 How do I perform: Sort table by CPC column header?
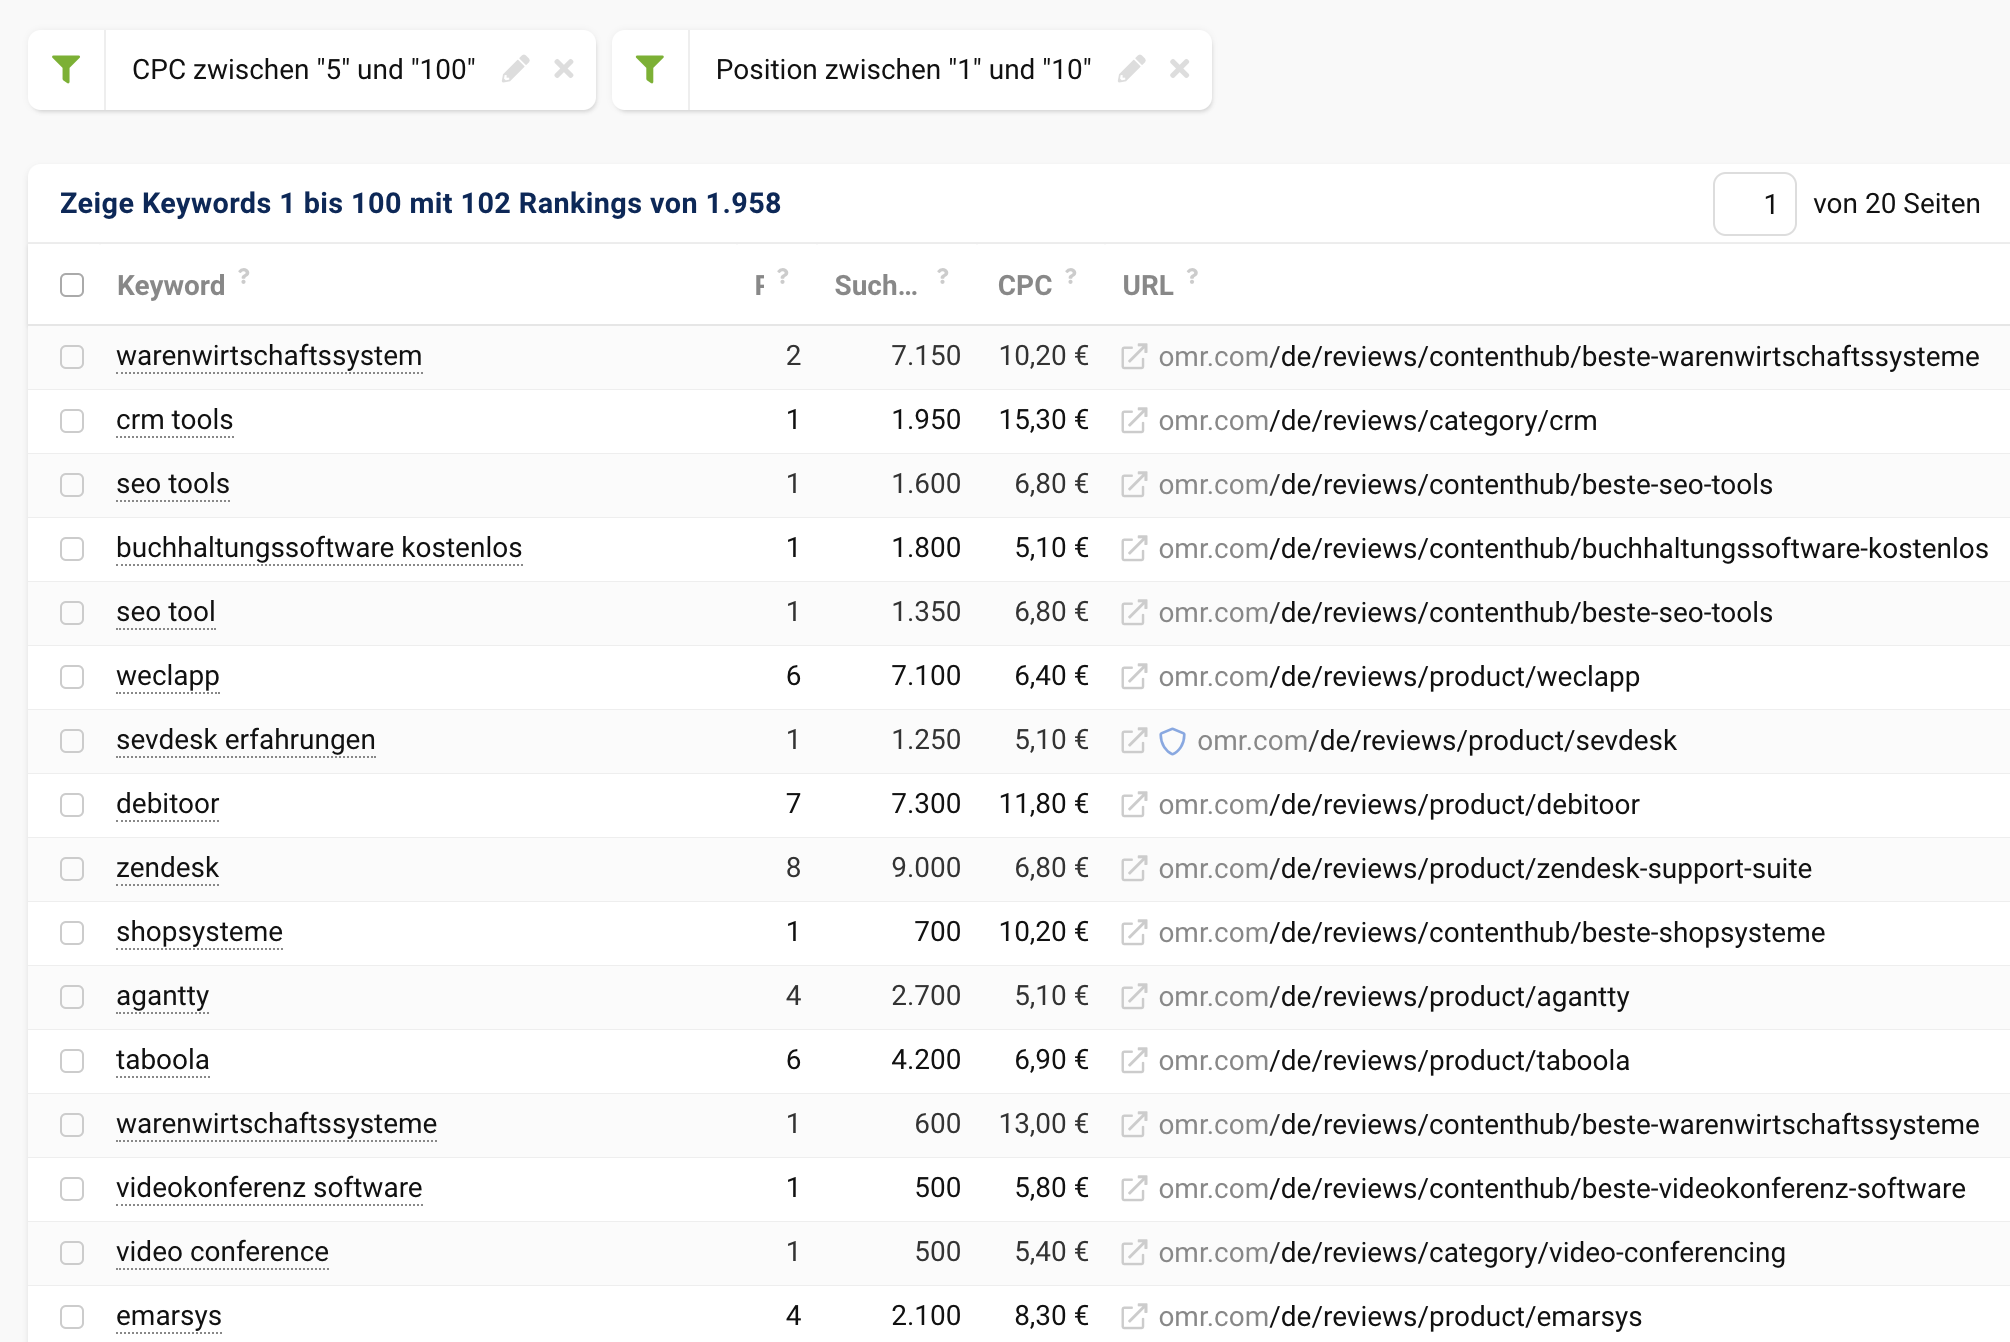[1025, 286]
